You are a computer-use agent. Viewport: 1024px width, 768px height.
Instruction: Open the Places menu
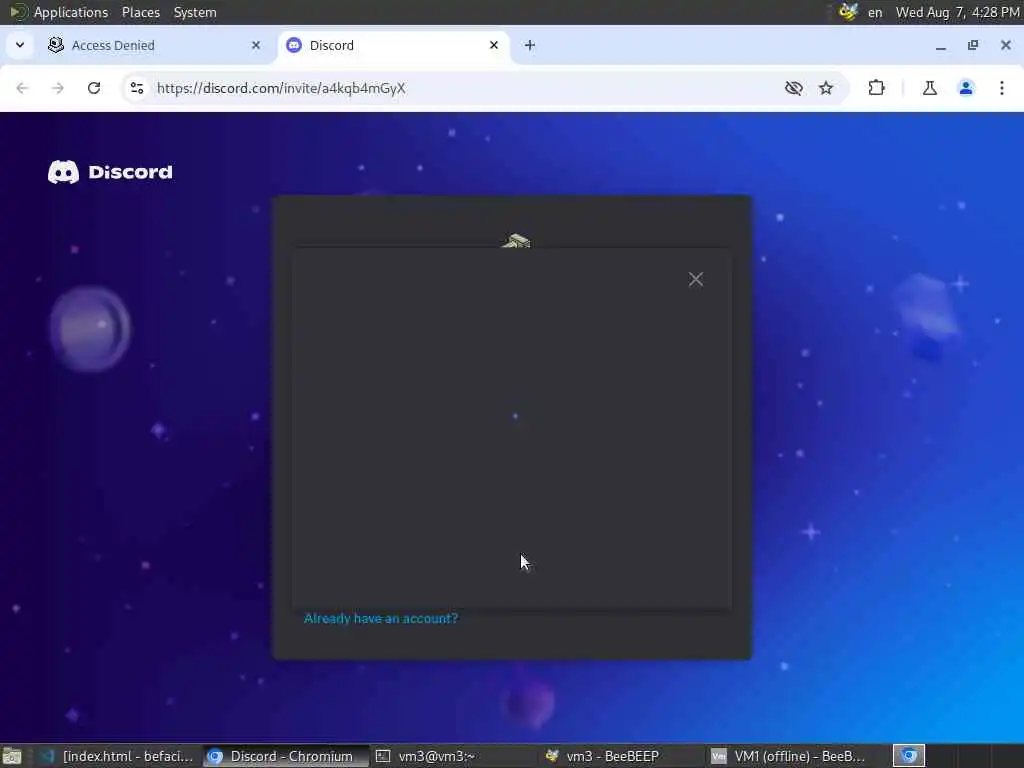tap(140, 12)
